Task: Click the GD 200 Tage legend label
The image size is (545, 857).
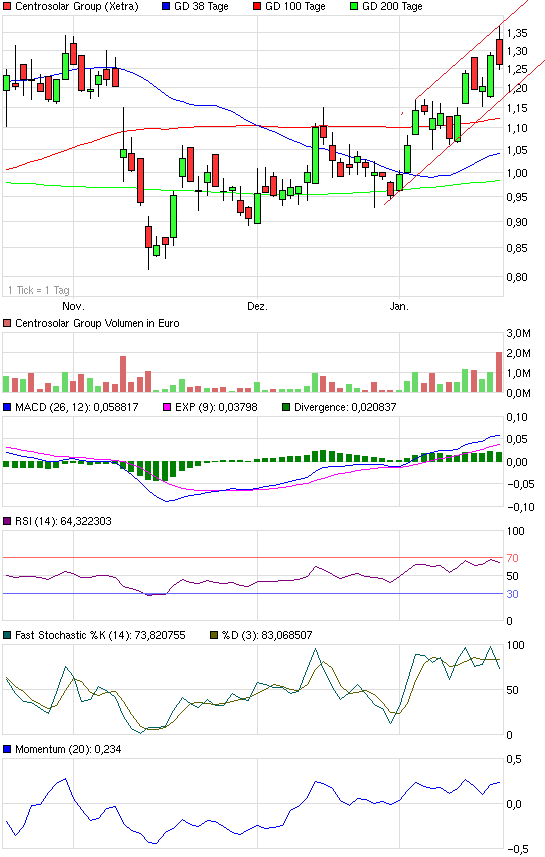Action: click(x=392, y=7)
